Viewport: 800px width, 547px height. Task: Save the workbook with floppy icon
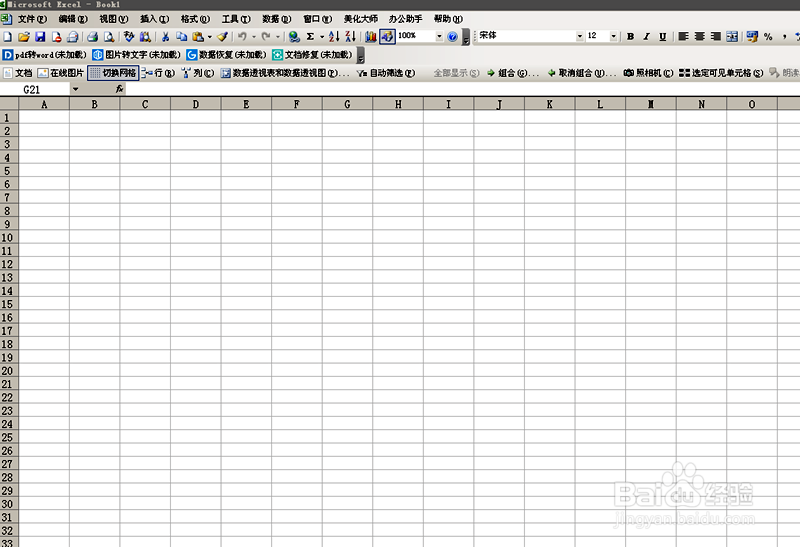click(x=40, y=37)
